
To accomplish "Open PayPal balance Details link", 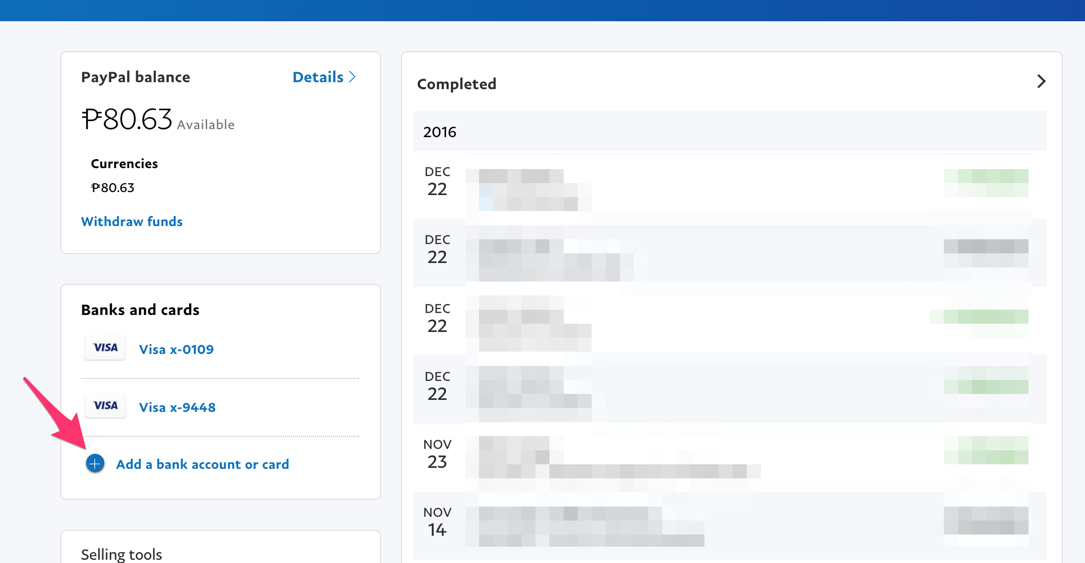I will pyautogui.click(x=317, y=77).
